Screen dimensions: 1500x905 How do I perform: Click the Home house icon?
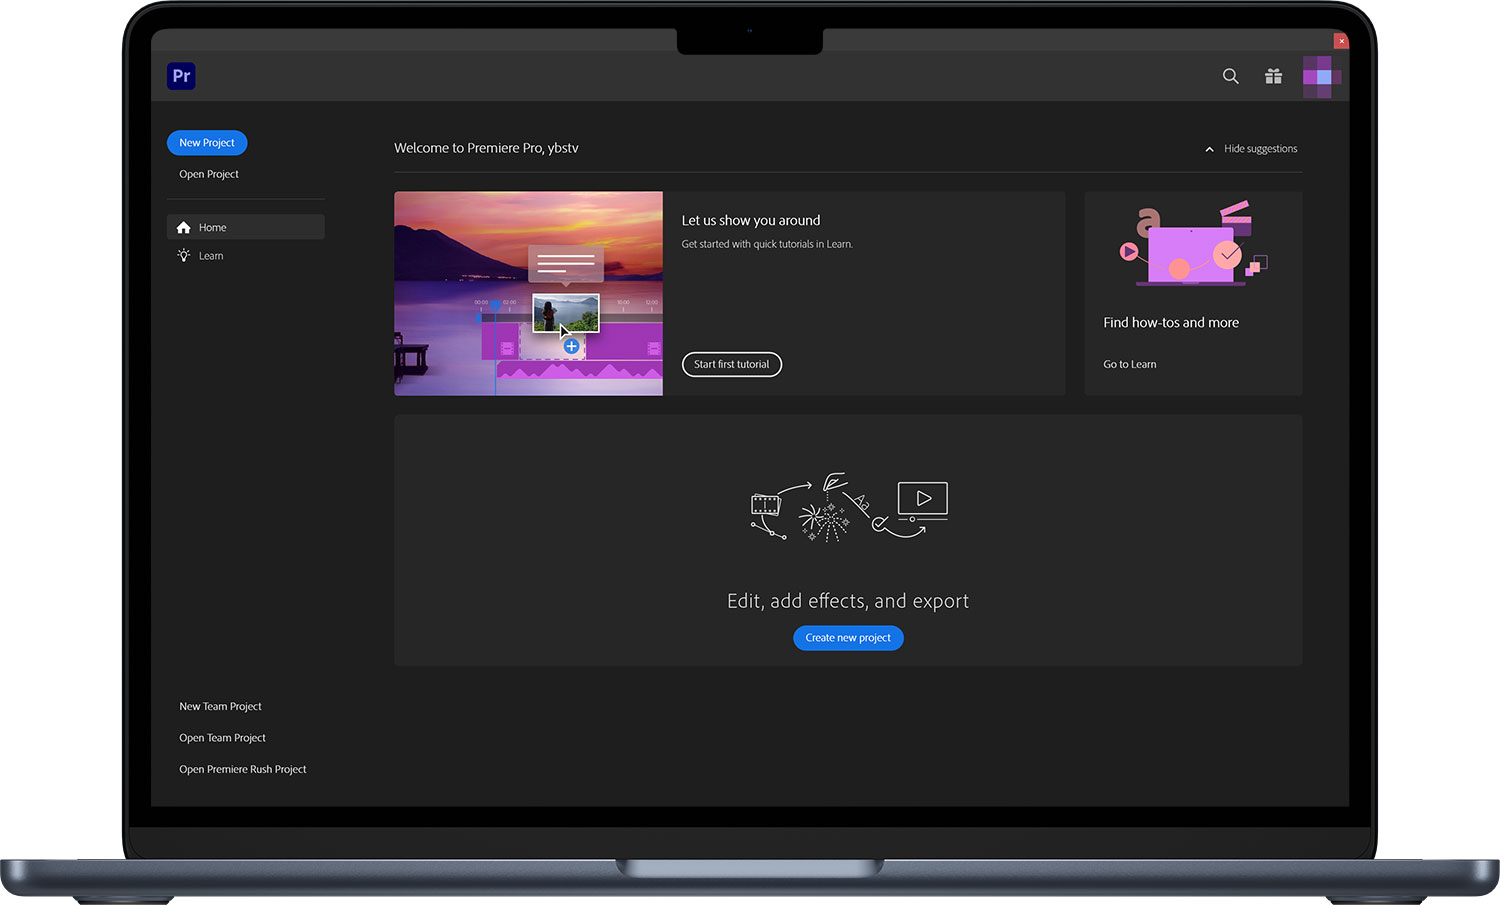pyautogui.click(x=184, y=227)
